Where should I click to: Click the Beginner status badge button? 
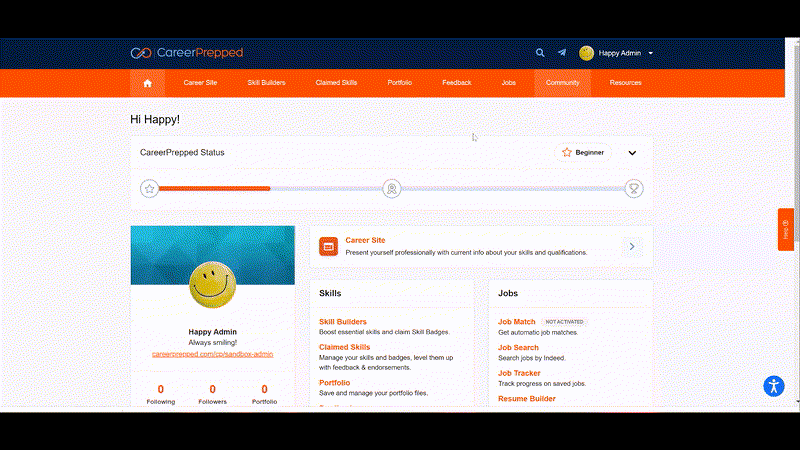583,153
